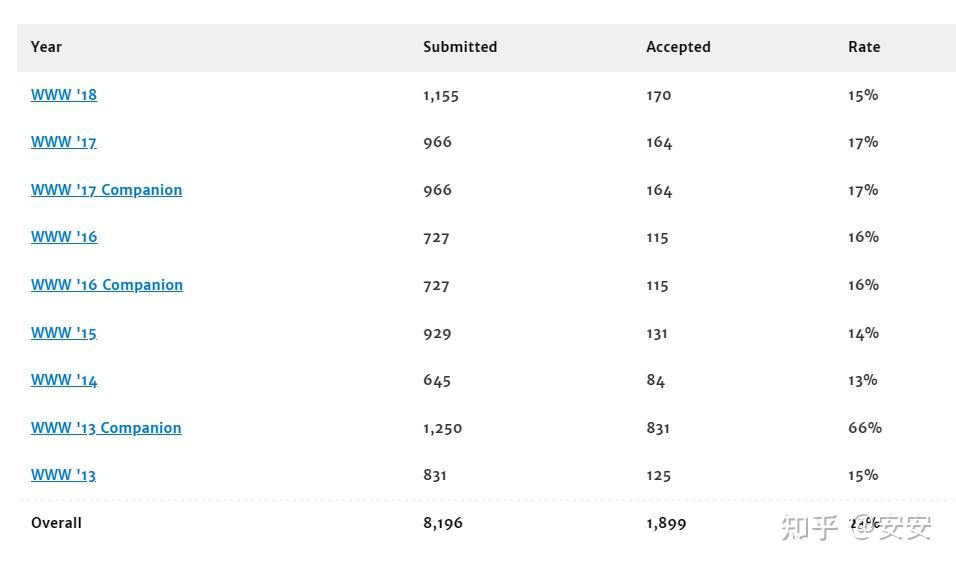Image resolution: width=956 pixels, height=566 pixels.
Task: Open the WWW '15 link
Action: point(64,333)
